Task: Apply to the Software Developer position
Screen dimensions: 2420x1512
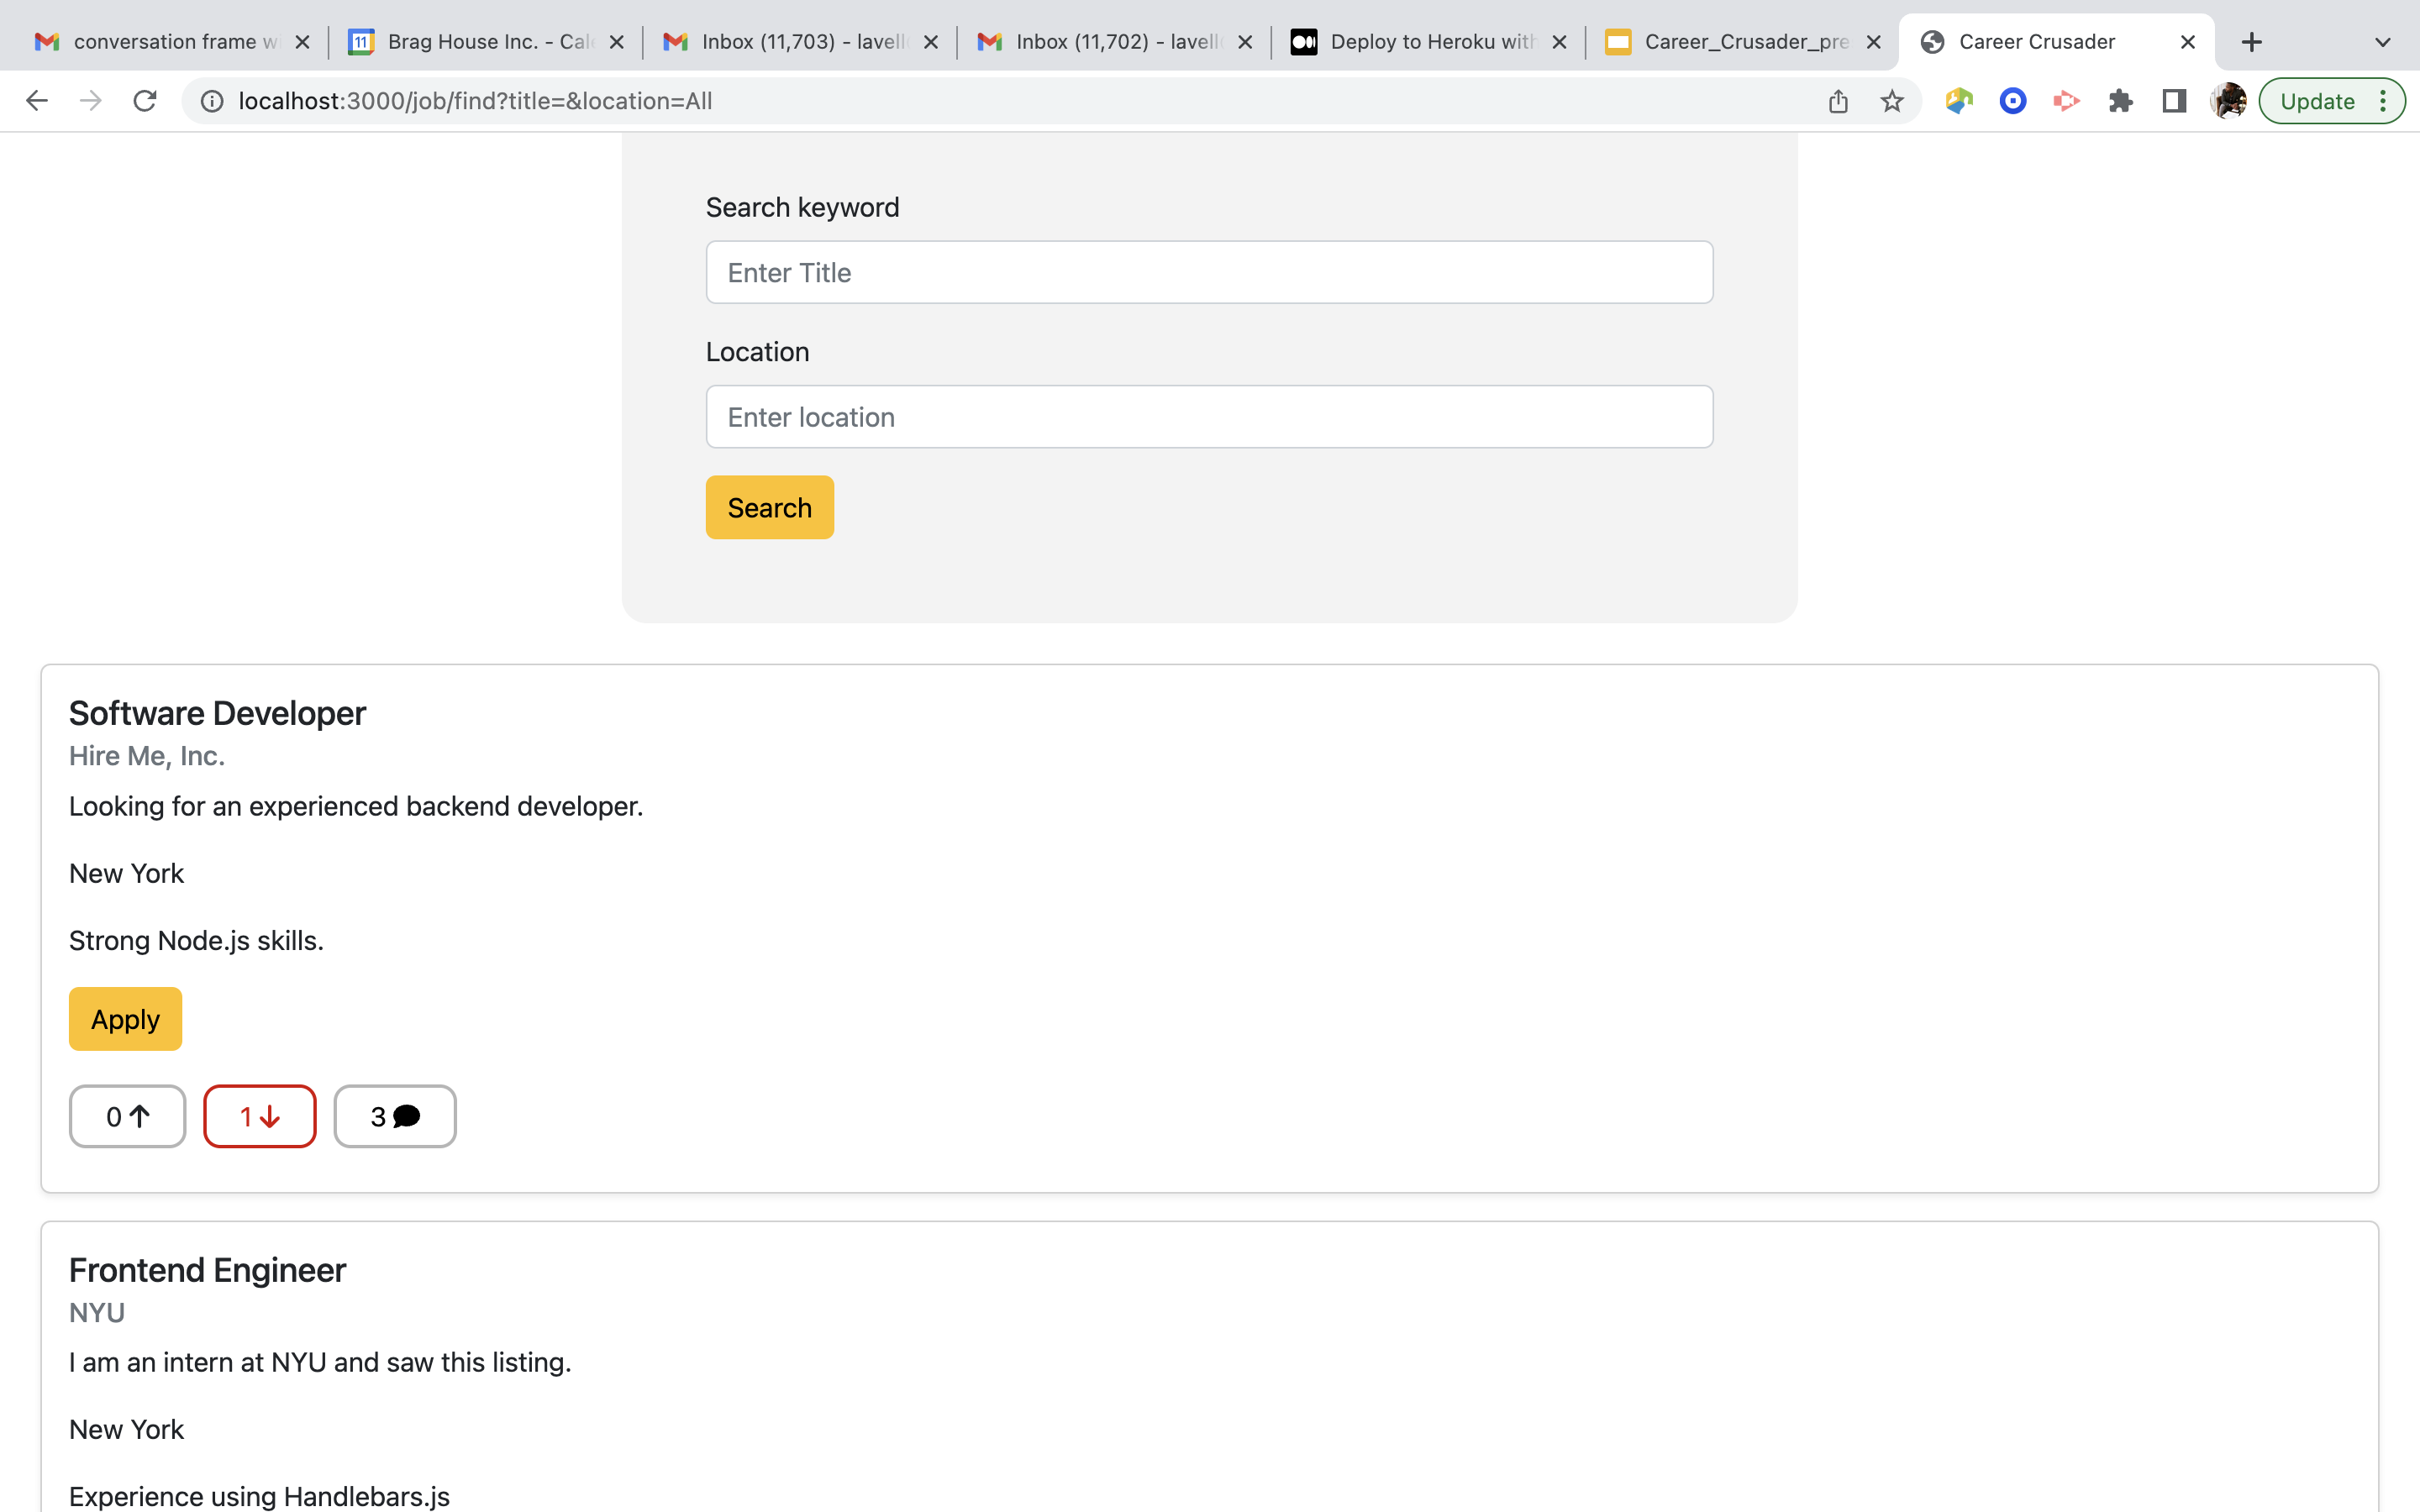Action: tap(124, 1018)
